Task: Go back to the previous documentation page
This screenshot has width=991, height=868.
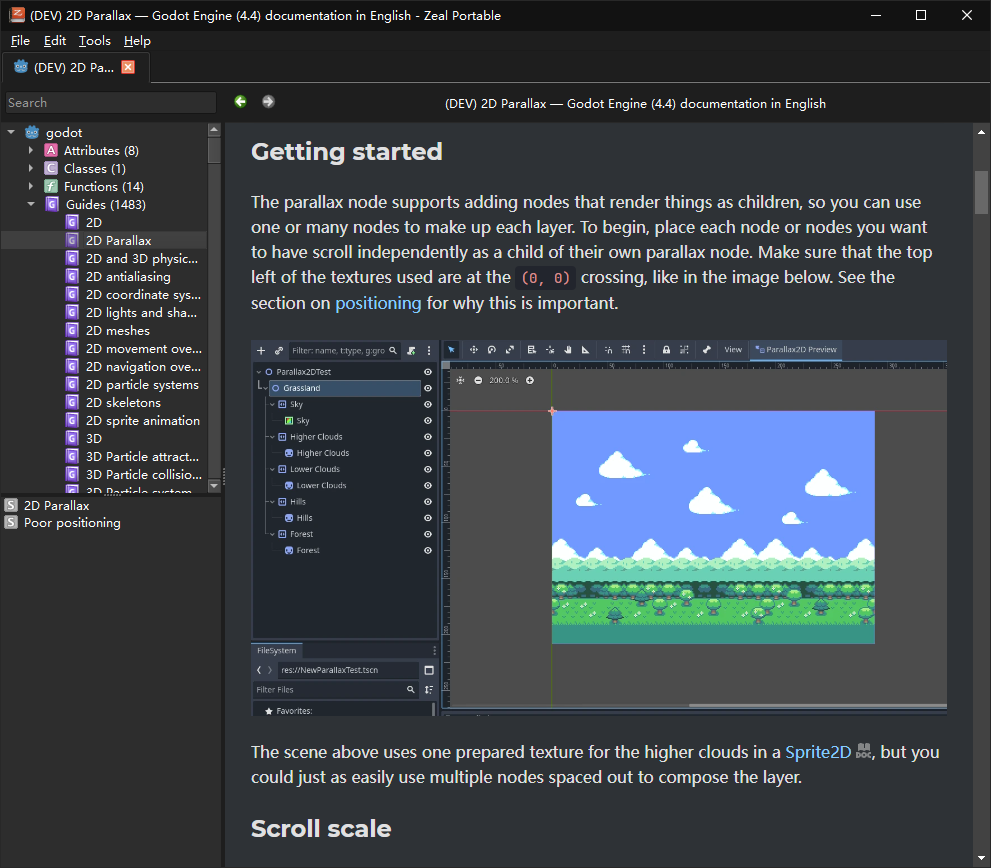Action: coord(240,102)
